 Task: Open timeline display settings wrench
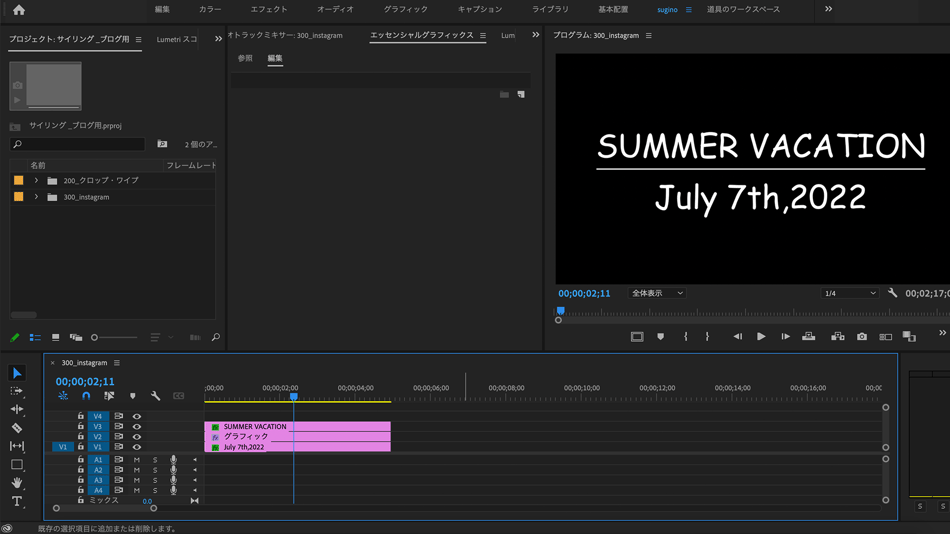pos(155,396)
